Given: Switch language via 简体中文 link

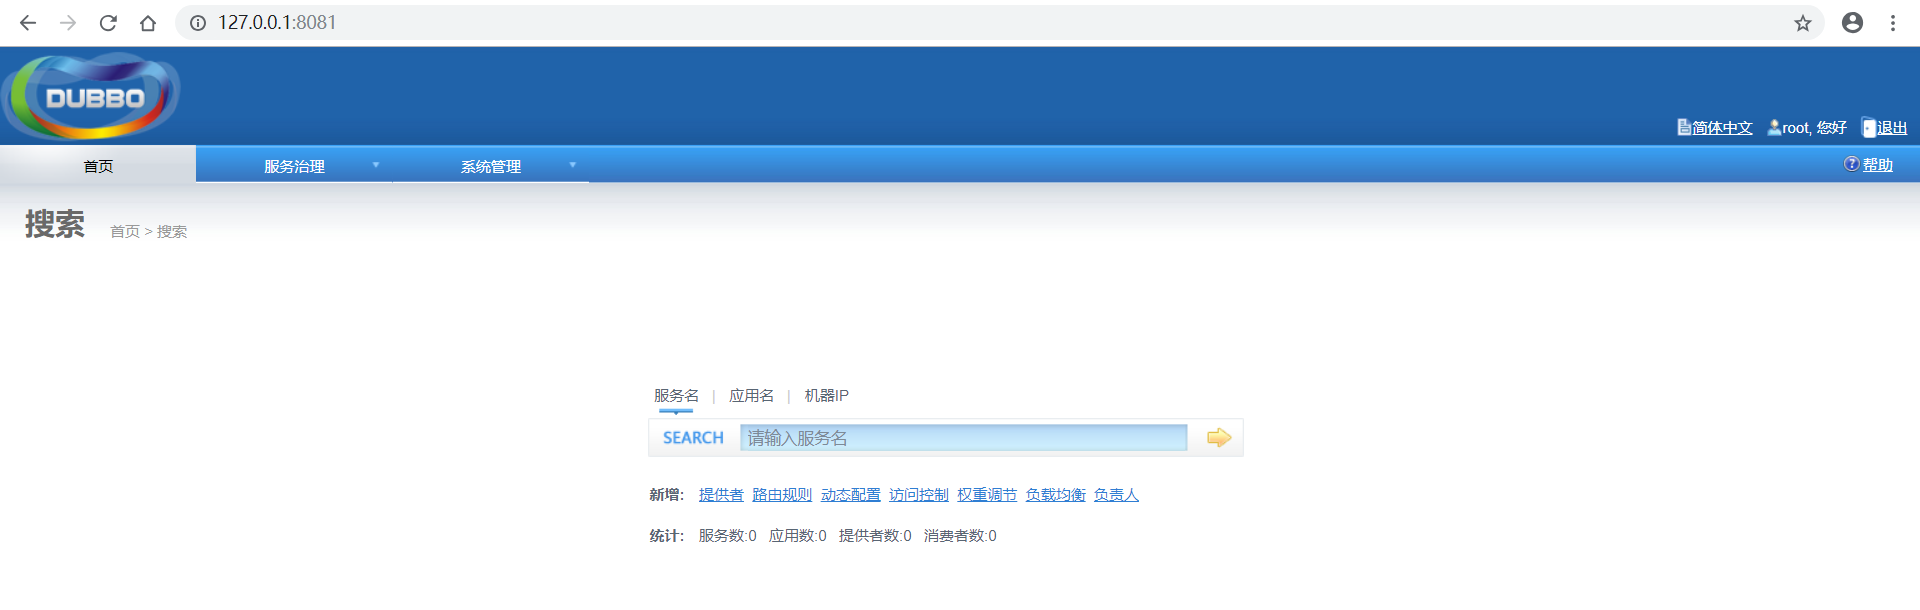Looking at the screenshot, I should 1722,128.
